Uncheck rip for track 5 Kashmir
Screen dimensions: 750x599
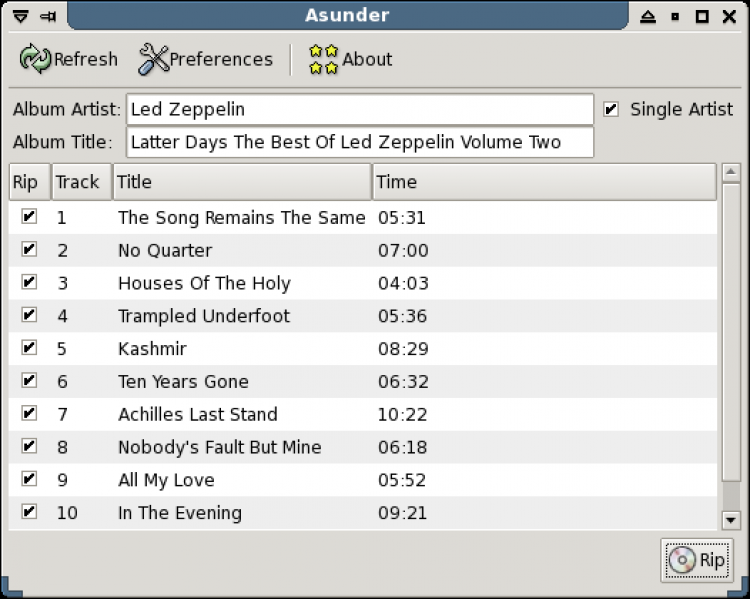point(29,348)
